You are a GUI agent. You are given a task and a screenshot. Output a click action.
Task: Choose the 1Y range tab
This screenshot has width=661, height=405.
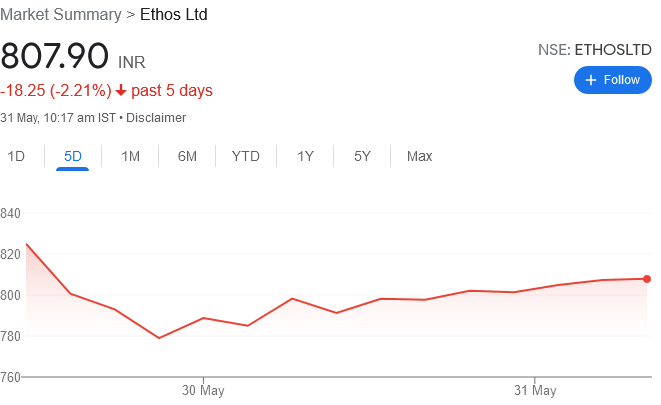click(x=305, y=156)
